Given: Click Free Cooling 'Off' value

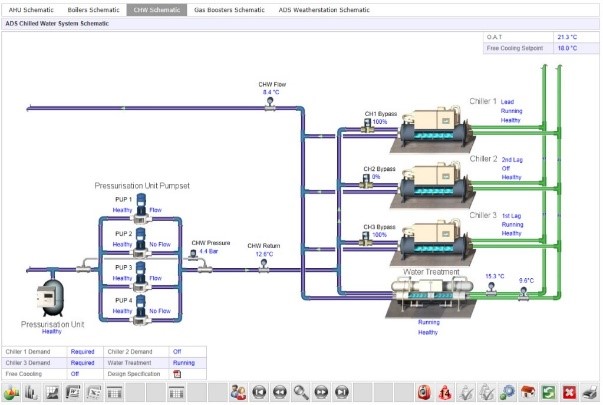Looking at the screenshot, I should 75,374.
